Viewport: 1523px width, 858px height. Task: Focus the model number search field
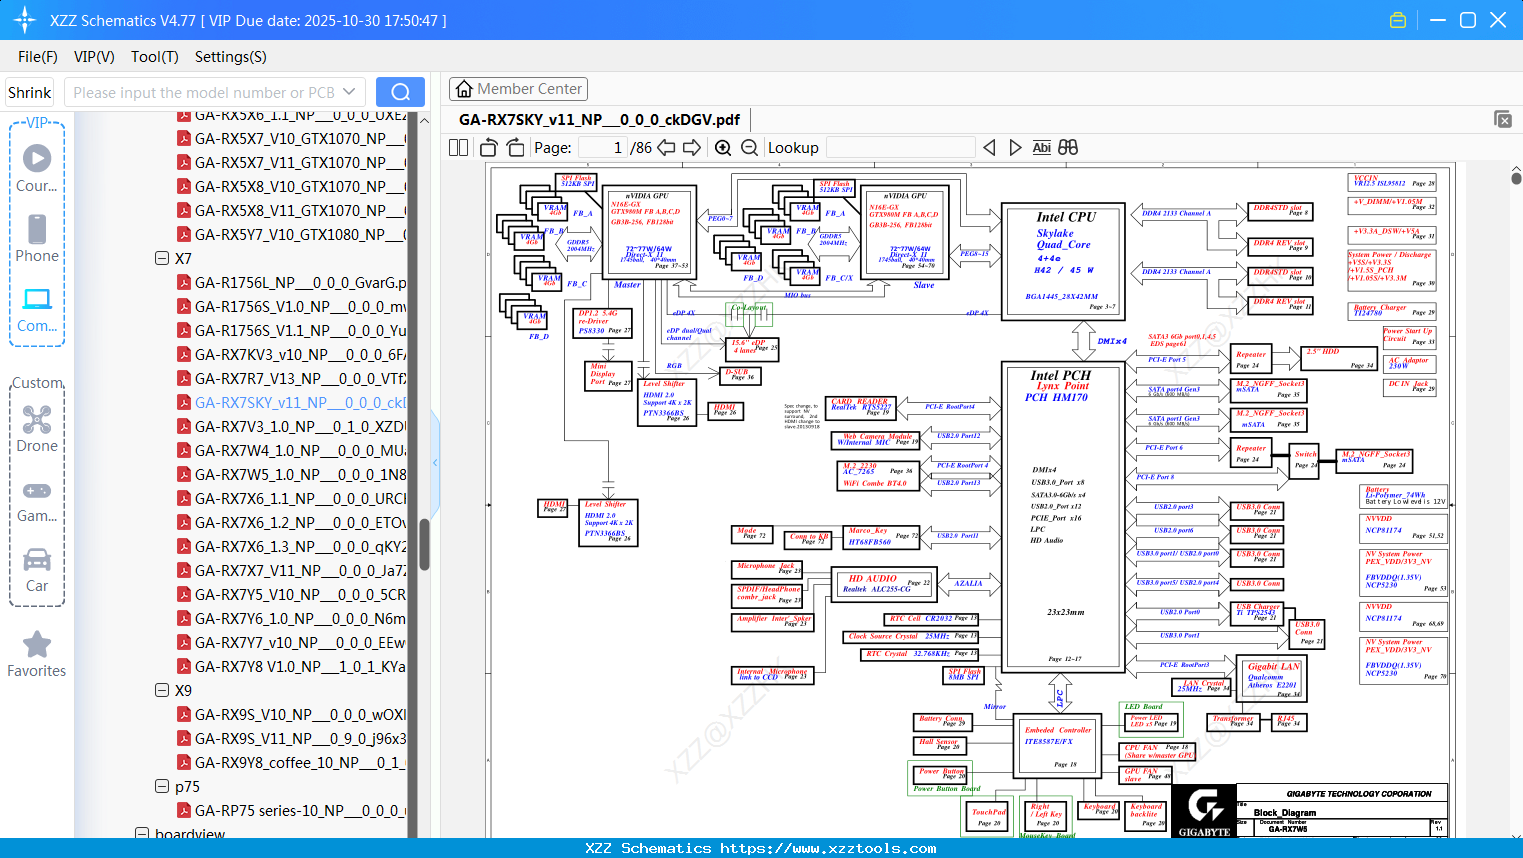(x=203, y=92)
